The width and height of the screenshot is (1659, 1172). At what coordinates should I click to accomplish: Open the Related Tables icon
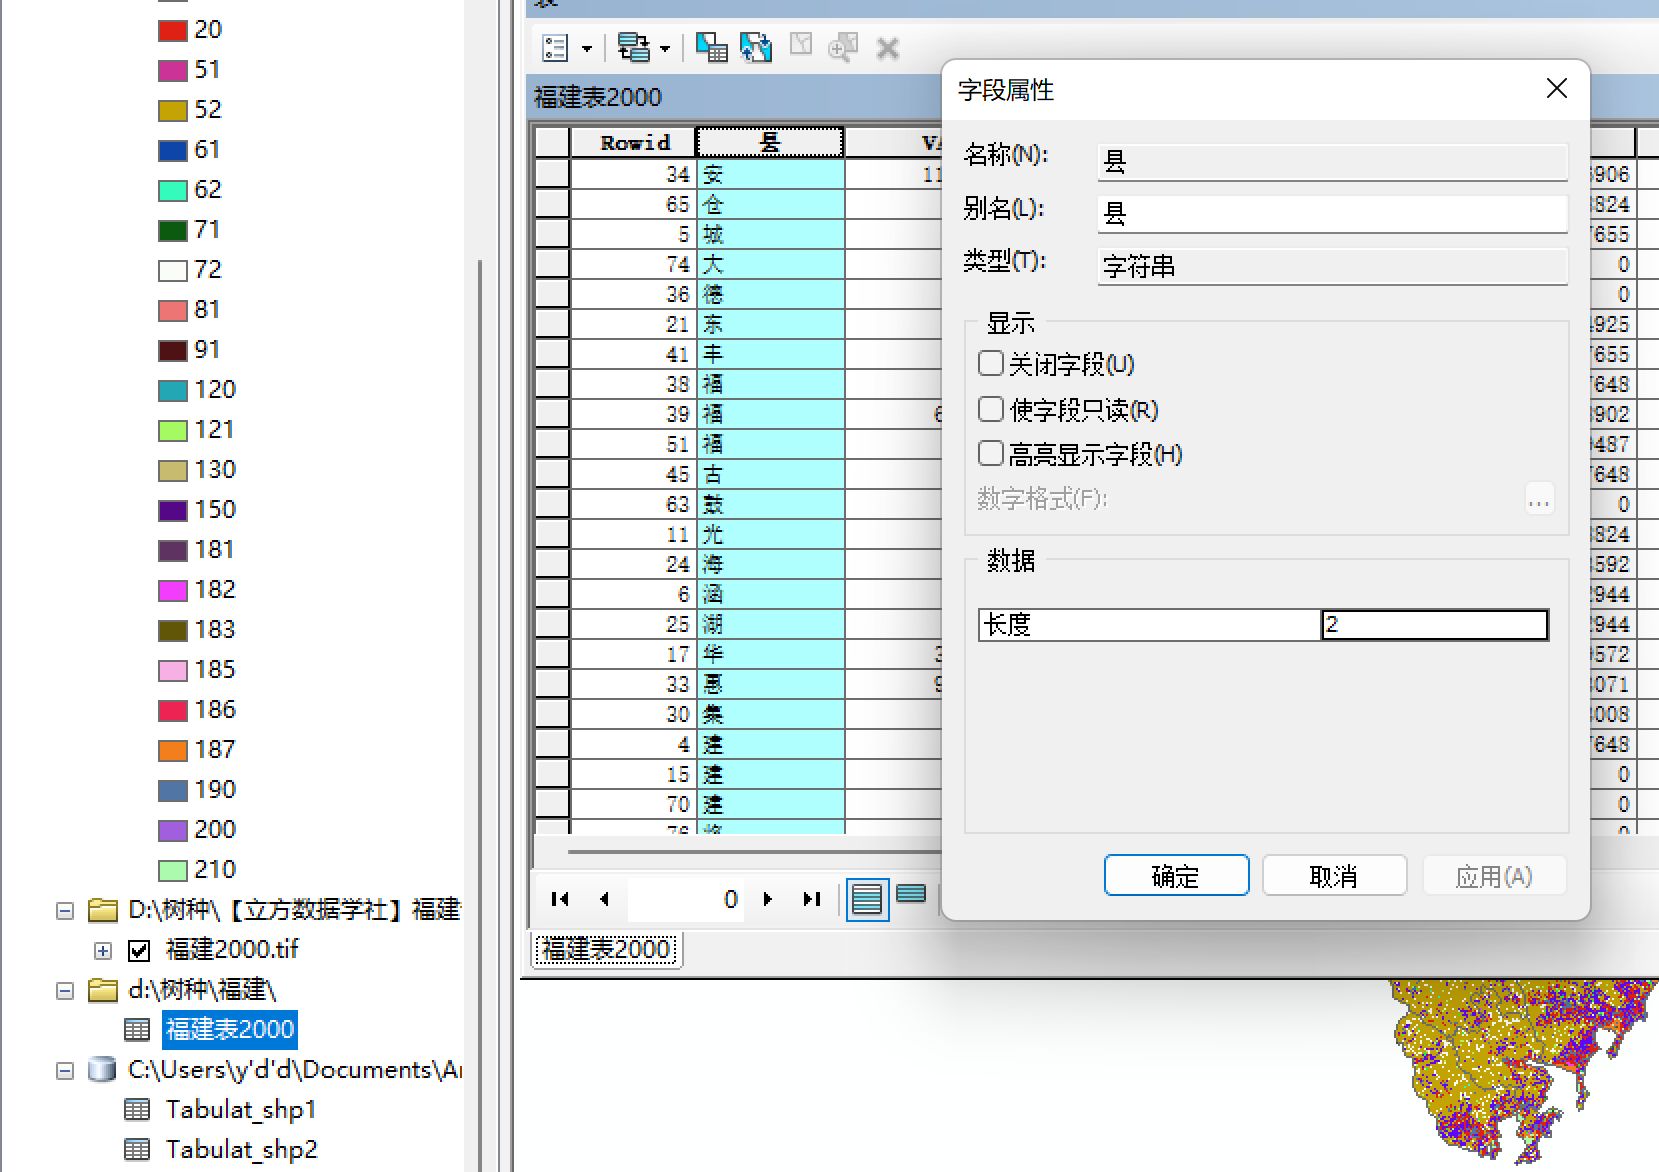pos(633,47)
